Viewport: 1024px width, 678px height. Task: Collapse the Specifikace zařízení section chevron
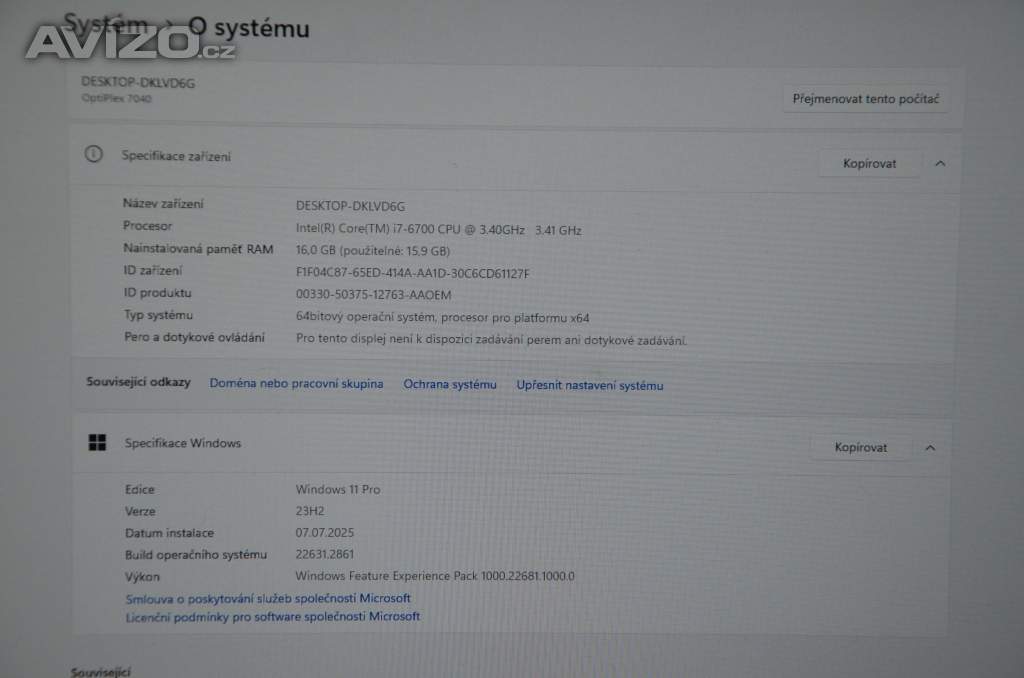pyautogui.click(x=940, y=163)
